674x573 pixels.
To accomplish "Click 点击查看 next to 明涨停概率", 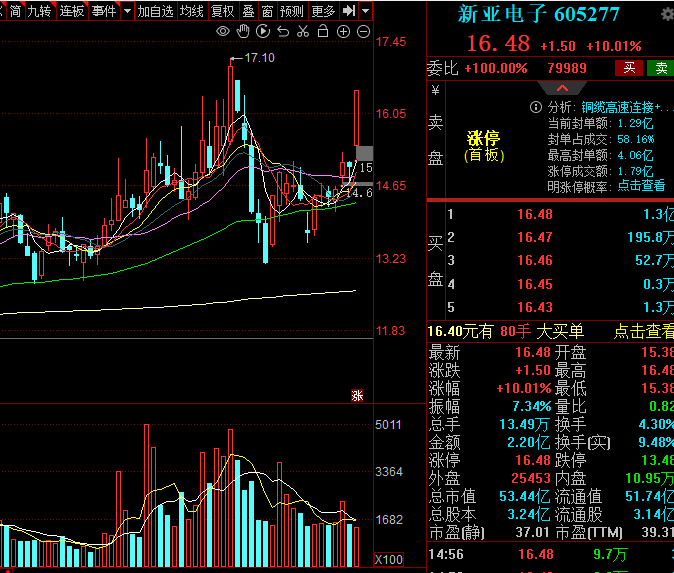I will (641, 186).
